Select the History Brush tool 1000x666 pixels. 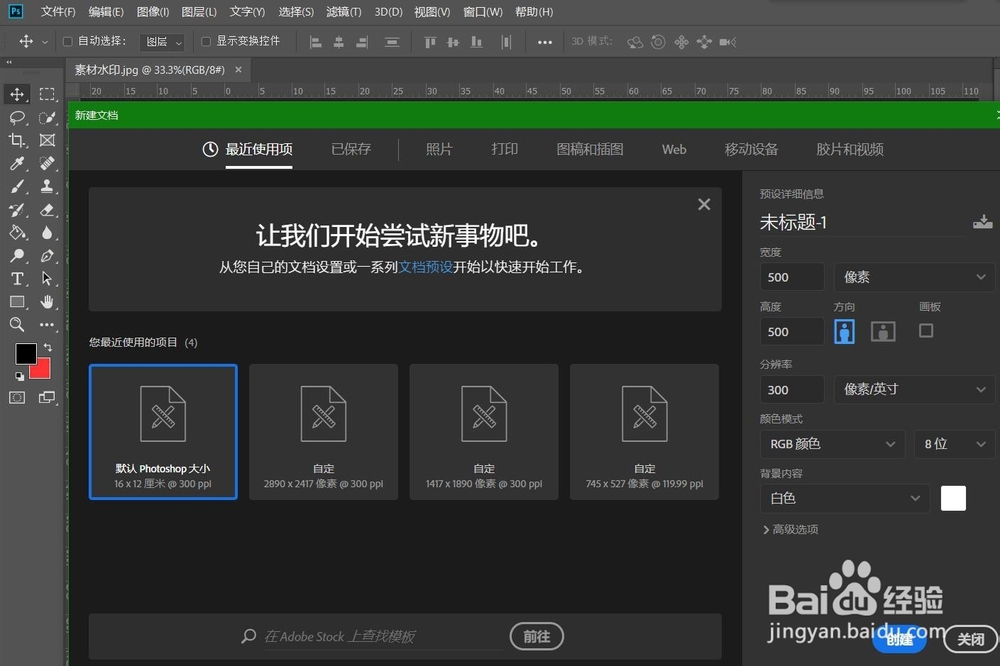coord(17,210)
